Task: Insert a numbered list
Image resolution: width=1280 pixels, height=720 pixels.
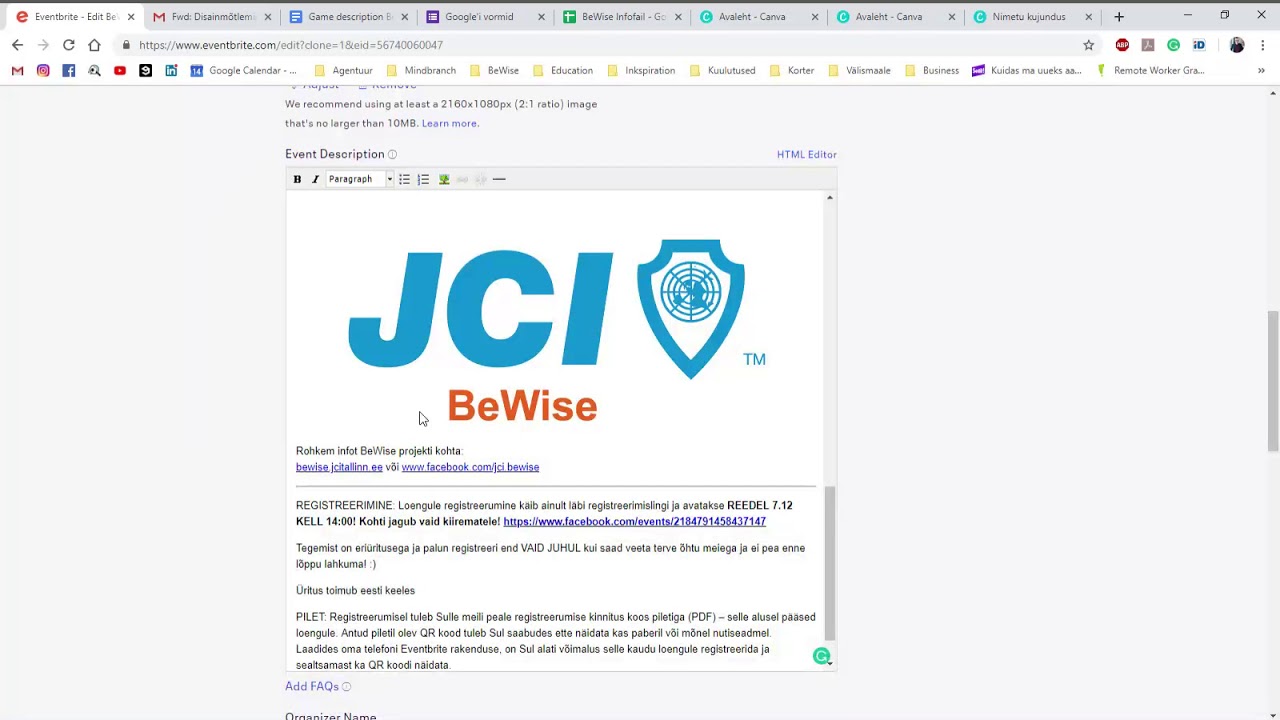Action: click(x=423, y=179)
